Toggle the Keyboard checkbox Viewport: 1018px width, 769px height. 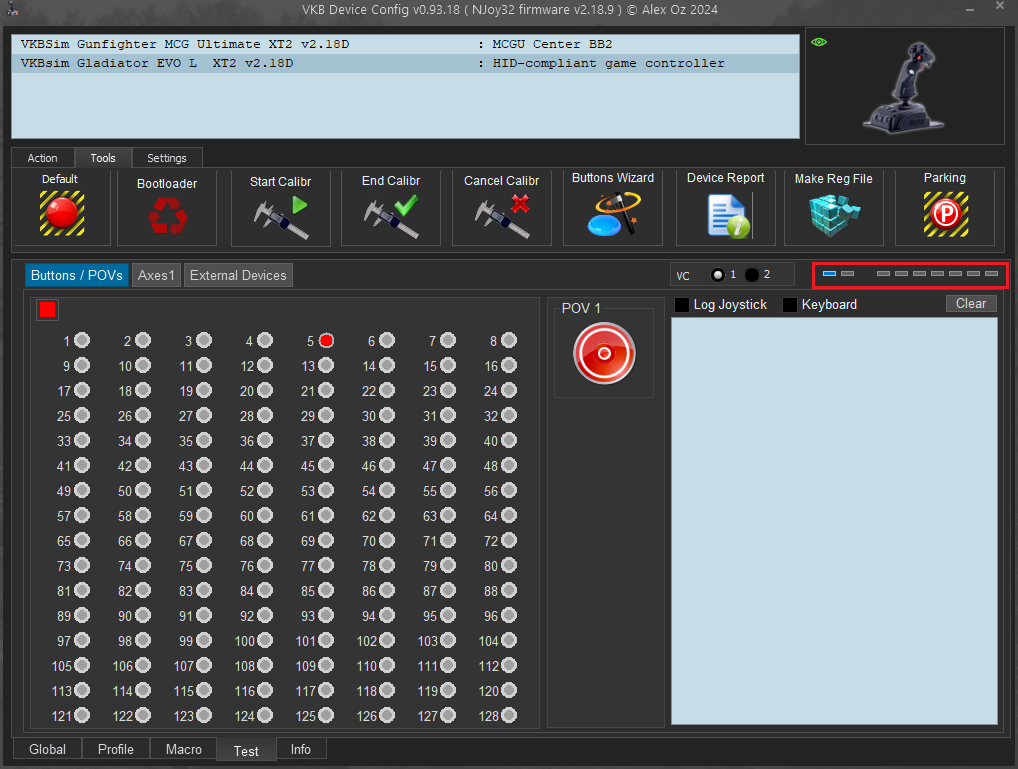(x=790, y=305)
